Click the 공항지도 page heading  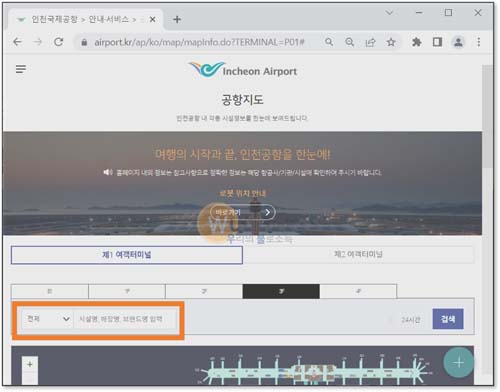click(242, 100)
